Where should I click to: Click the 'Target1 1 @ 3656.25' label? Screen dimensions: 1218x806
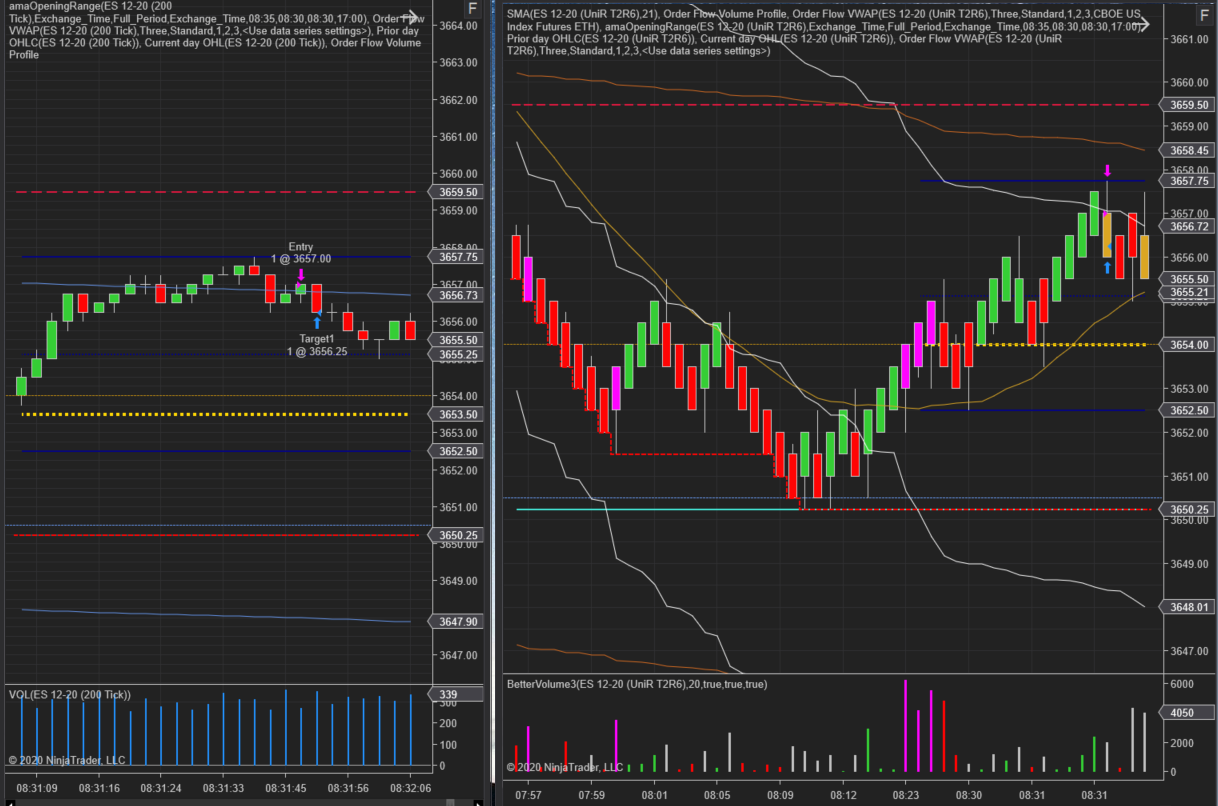tap(317, 345)
